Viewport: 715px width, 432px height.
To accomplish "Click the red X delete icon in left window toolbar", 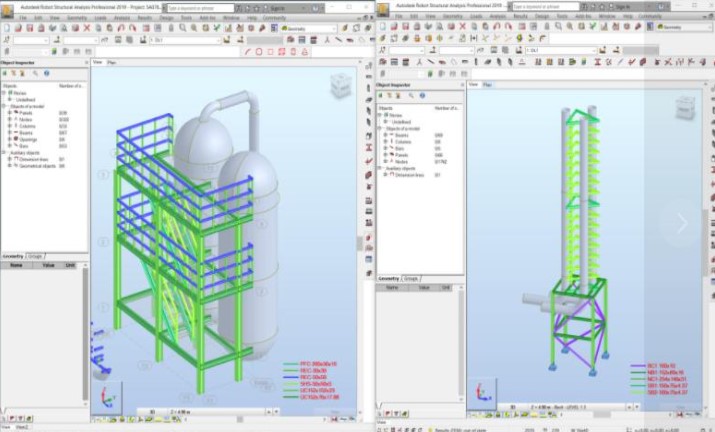I will [x=88, y=28].
